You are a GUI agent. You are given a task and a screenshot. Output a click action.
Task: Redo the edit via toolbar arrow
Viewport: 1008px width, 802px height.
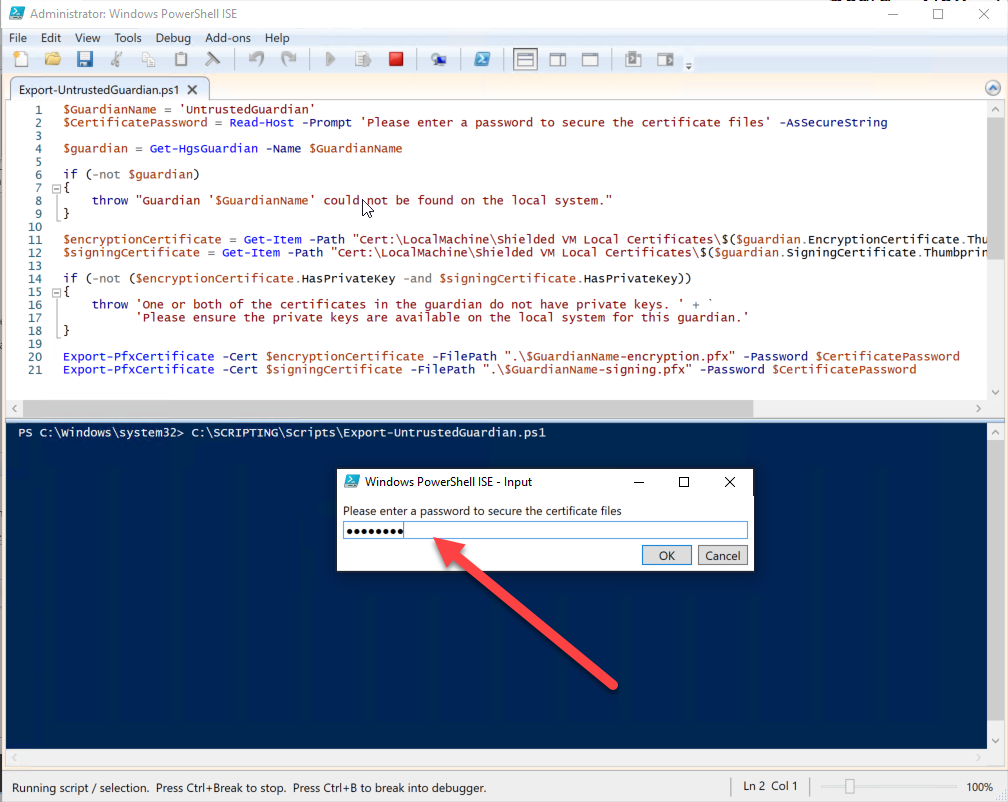(289, 60)
